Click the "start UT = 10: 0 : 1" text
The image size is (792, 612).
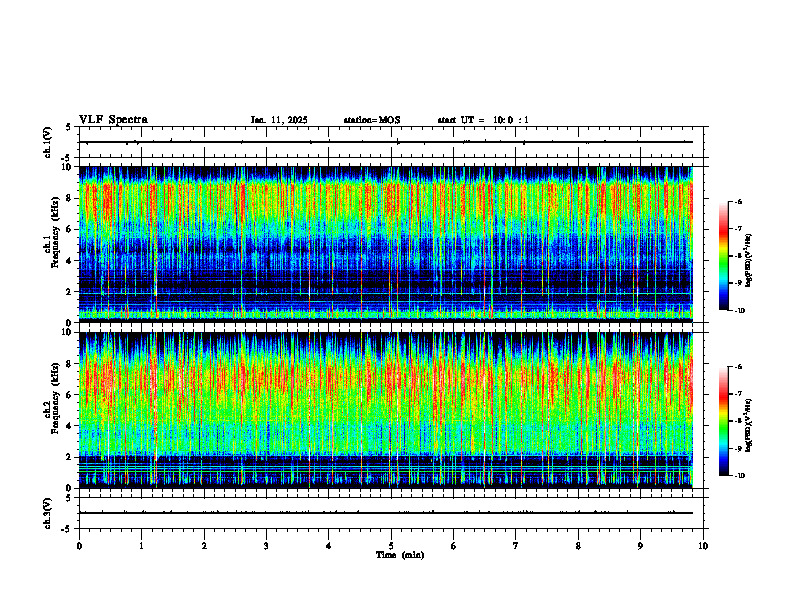tap(483, 120)
